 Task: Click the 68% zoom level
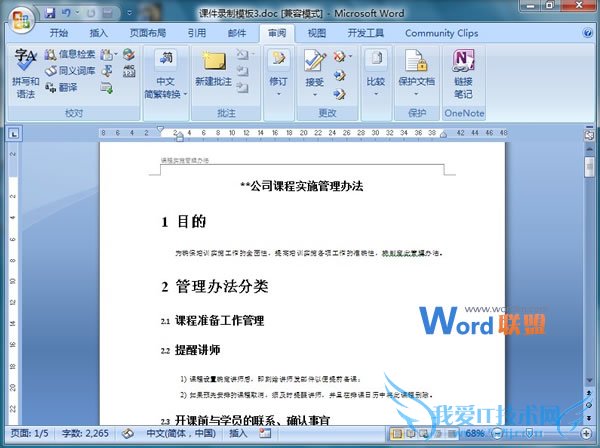click(x=475, y=433)
